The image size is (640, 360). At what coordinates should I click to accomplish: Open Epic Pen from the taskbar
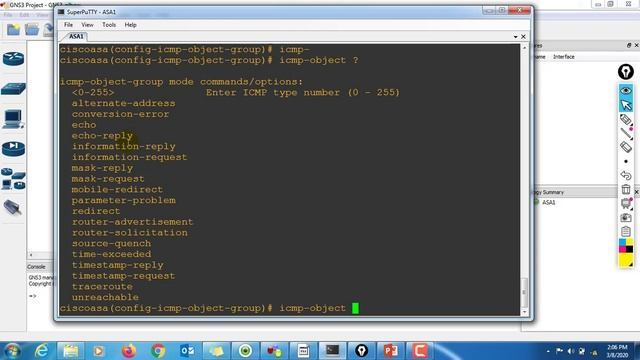coord(362,351)
